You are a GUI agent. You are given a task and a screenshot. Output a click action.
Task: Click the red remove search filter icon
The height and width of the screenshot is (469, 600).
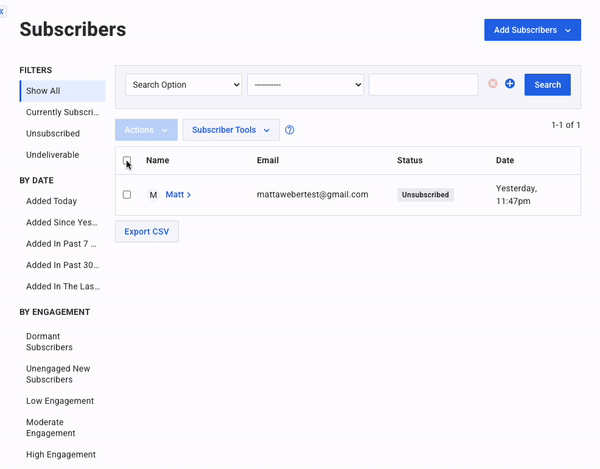[492, 84]
